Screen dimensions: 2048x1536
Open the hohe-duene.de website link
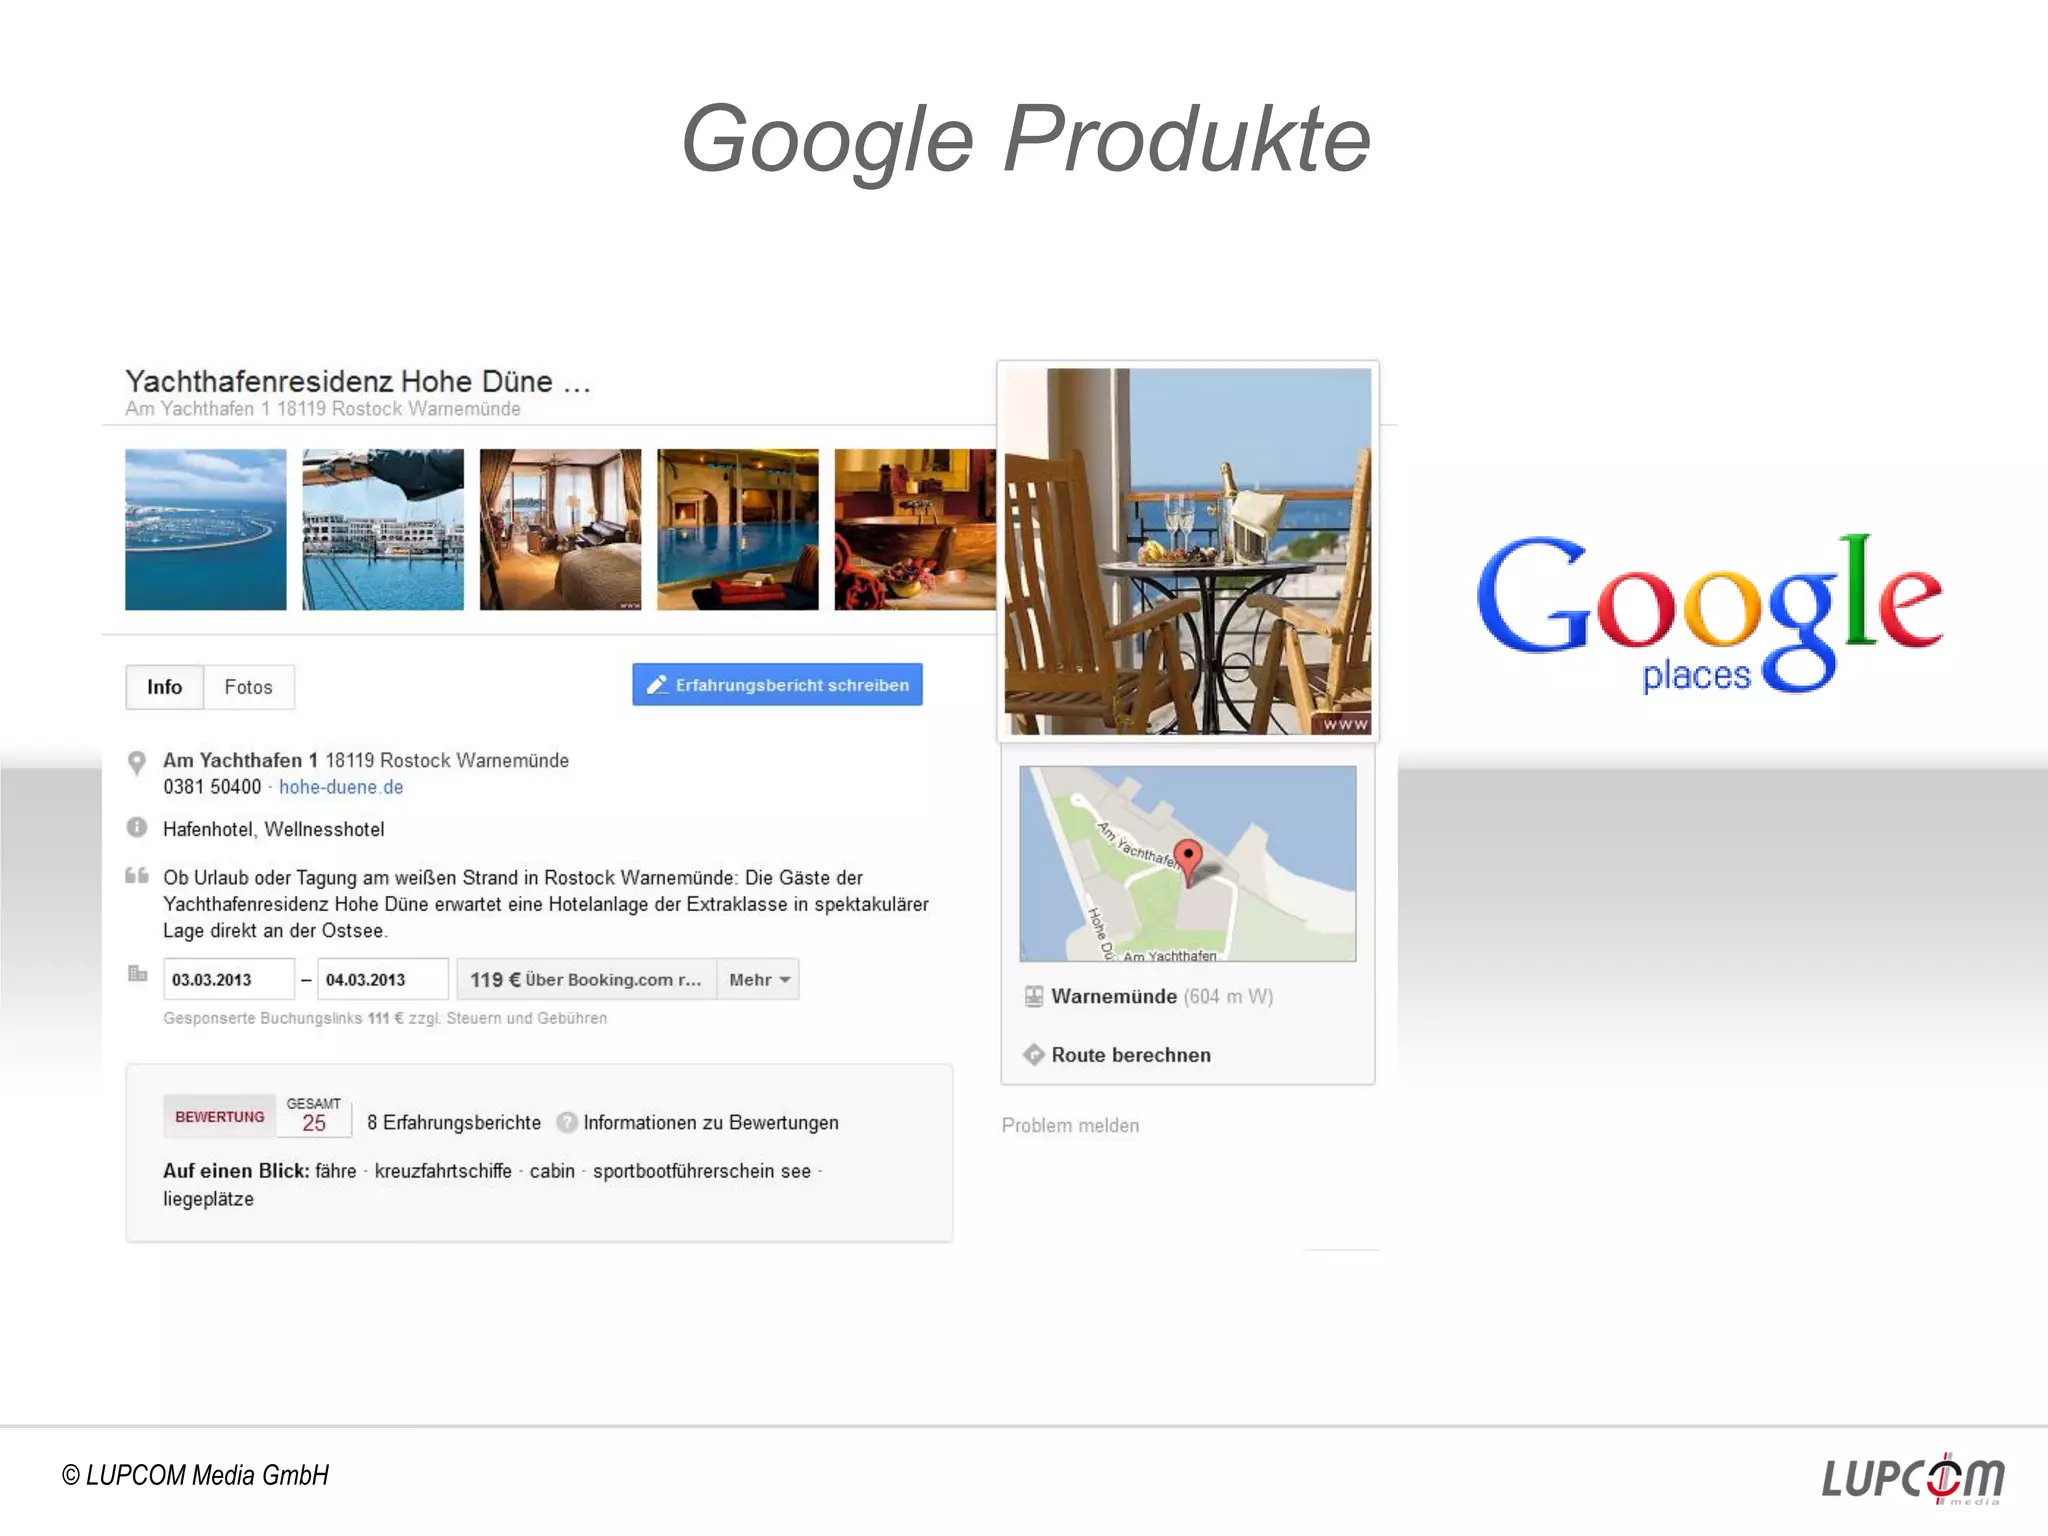click(x=341, y=787)
